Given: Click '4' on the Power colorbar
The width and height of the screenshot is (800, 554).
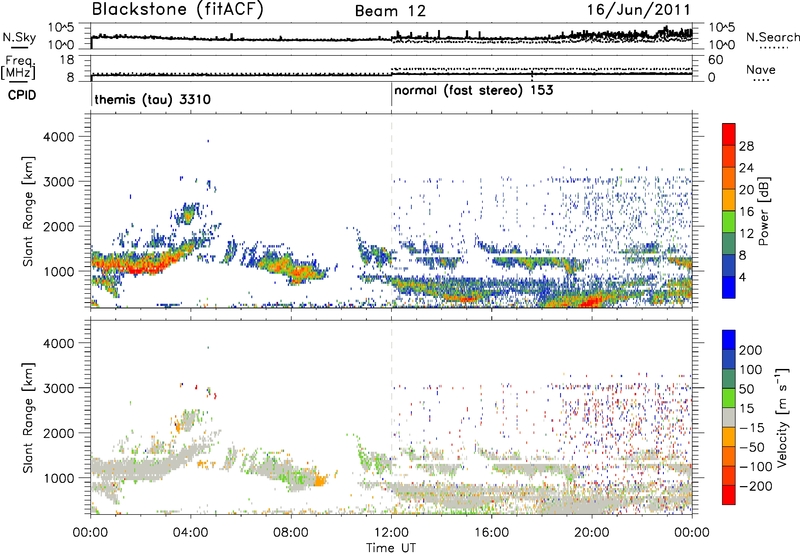Looking at the screenshot, I should pos(743,277).
